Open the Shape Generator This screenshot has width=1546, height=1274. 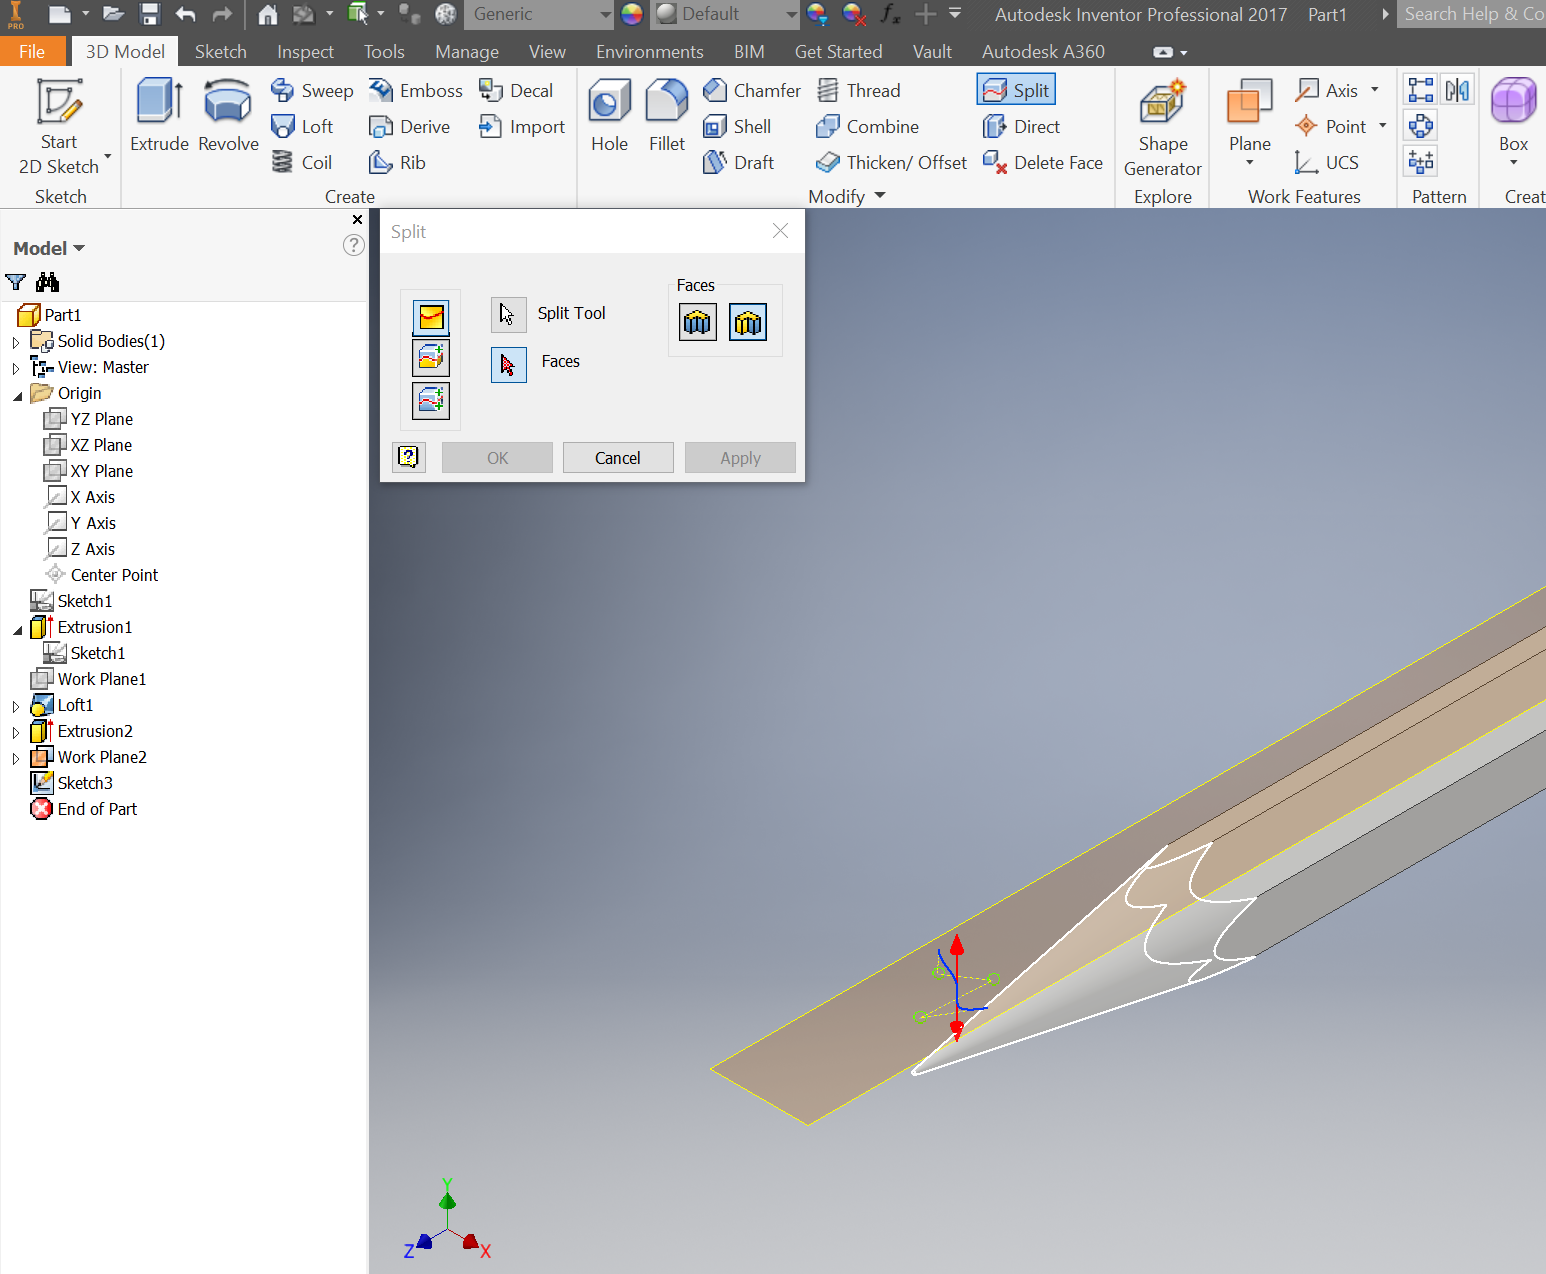click(x=1162, y=128)
